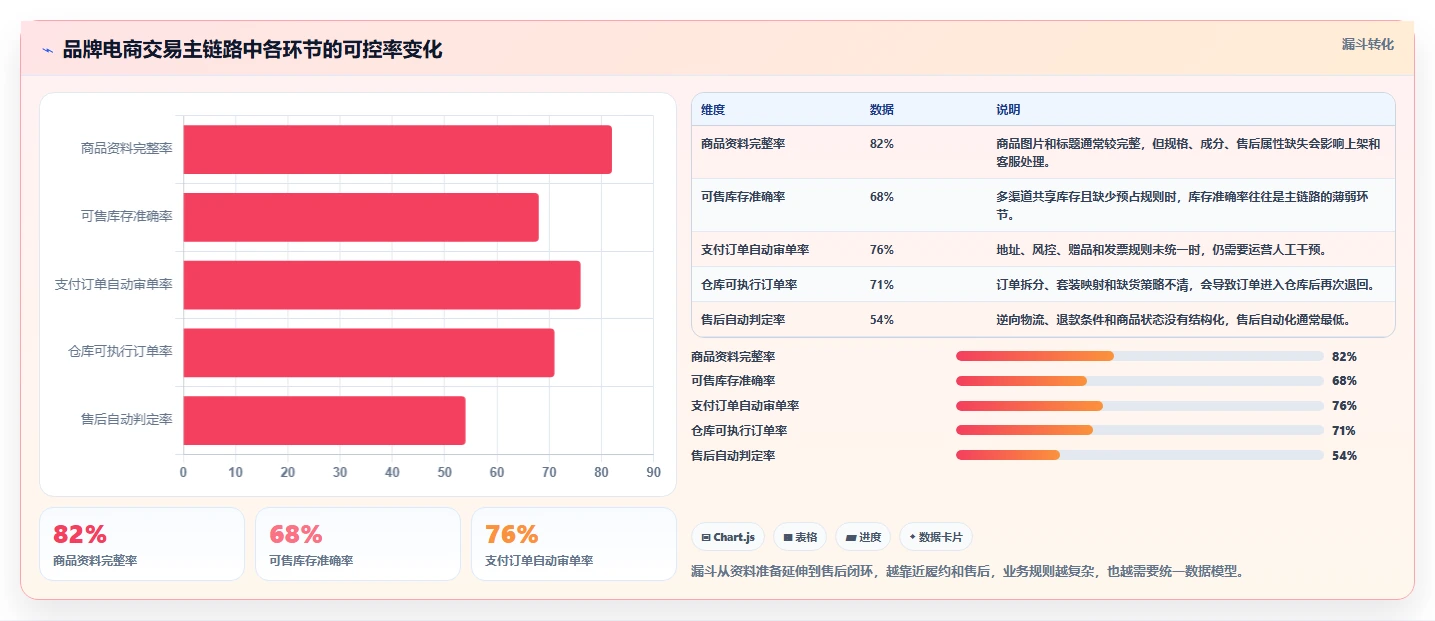This screenshot has height=621, width=1435.
Task: Click the 71% value after its progress bar
Action: pos(1344,431)
